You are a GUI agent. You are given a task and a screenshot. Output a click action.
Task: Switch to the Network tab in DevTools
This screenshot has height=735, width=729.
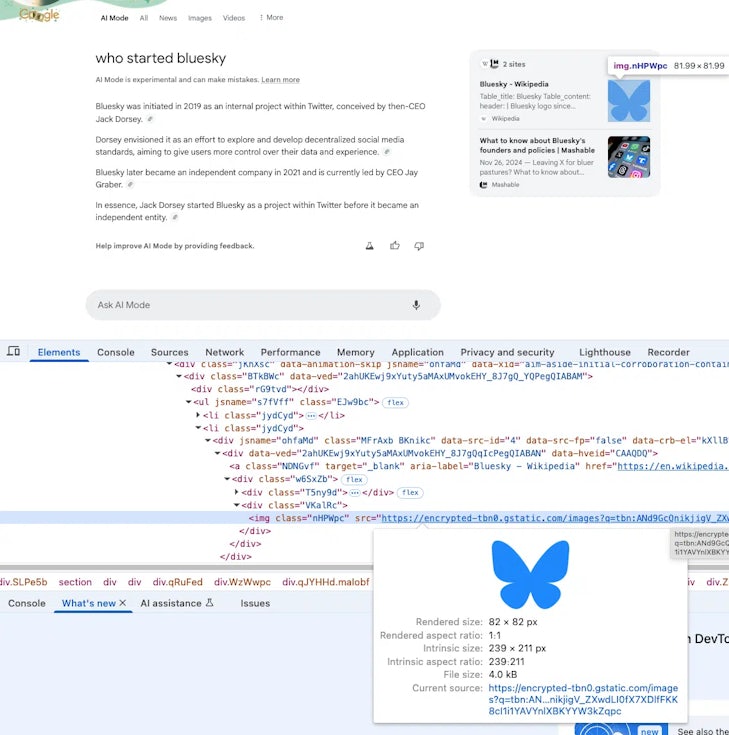pyautogui.click(x=224, y=352)
